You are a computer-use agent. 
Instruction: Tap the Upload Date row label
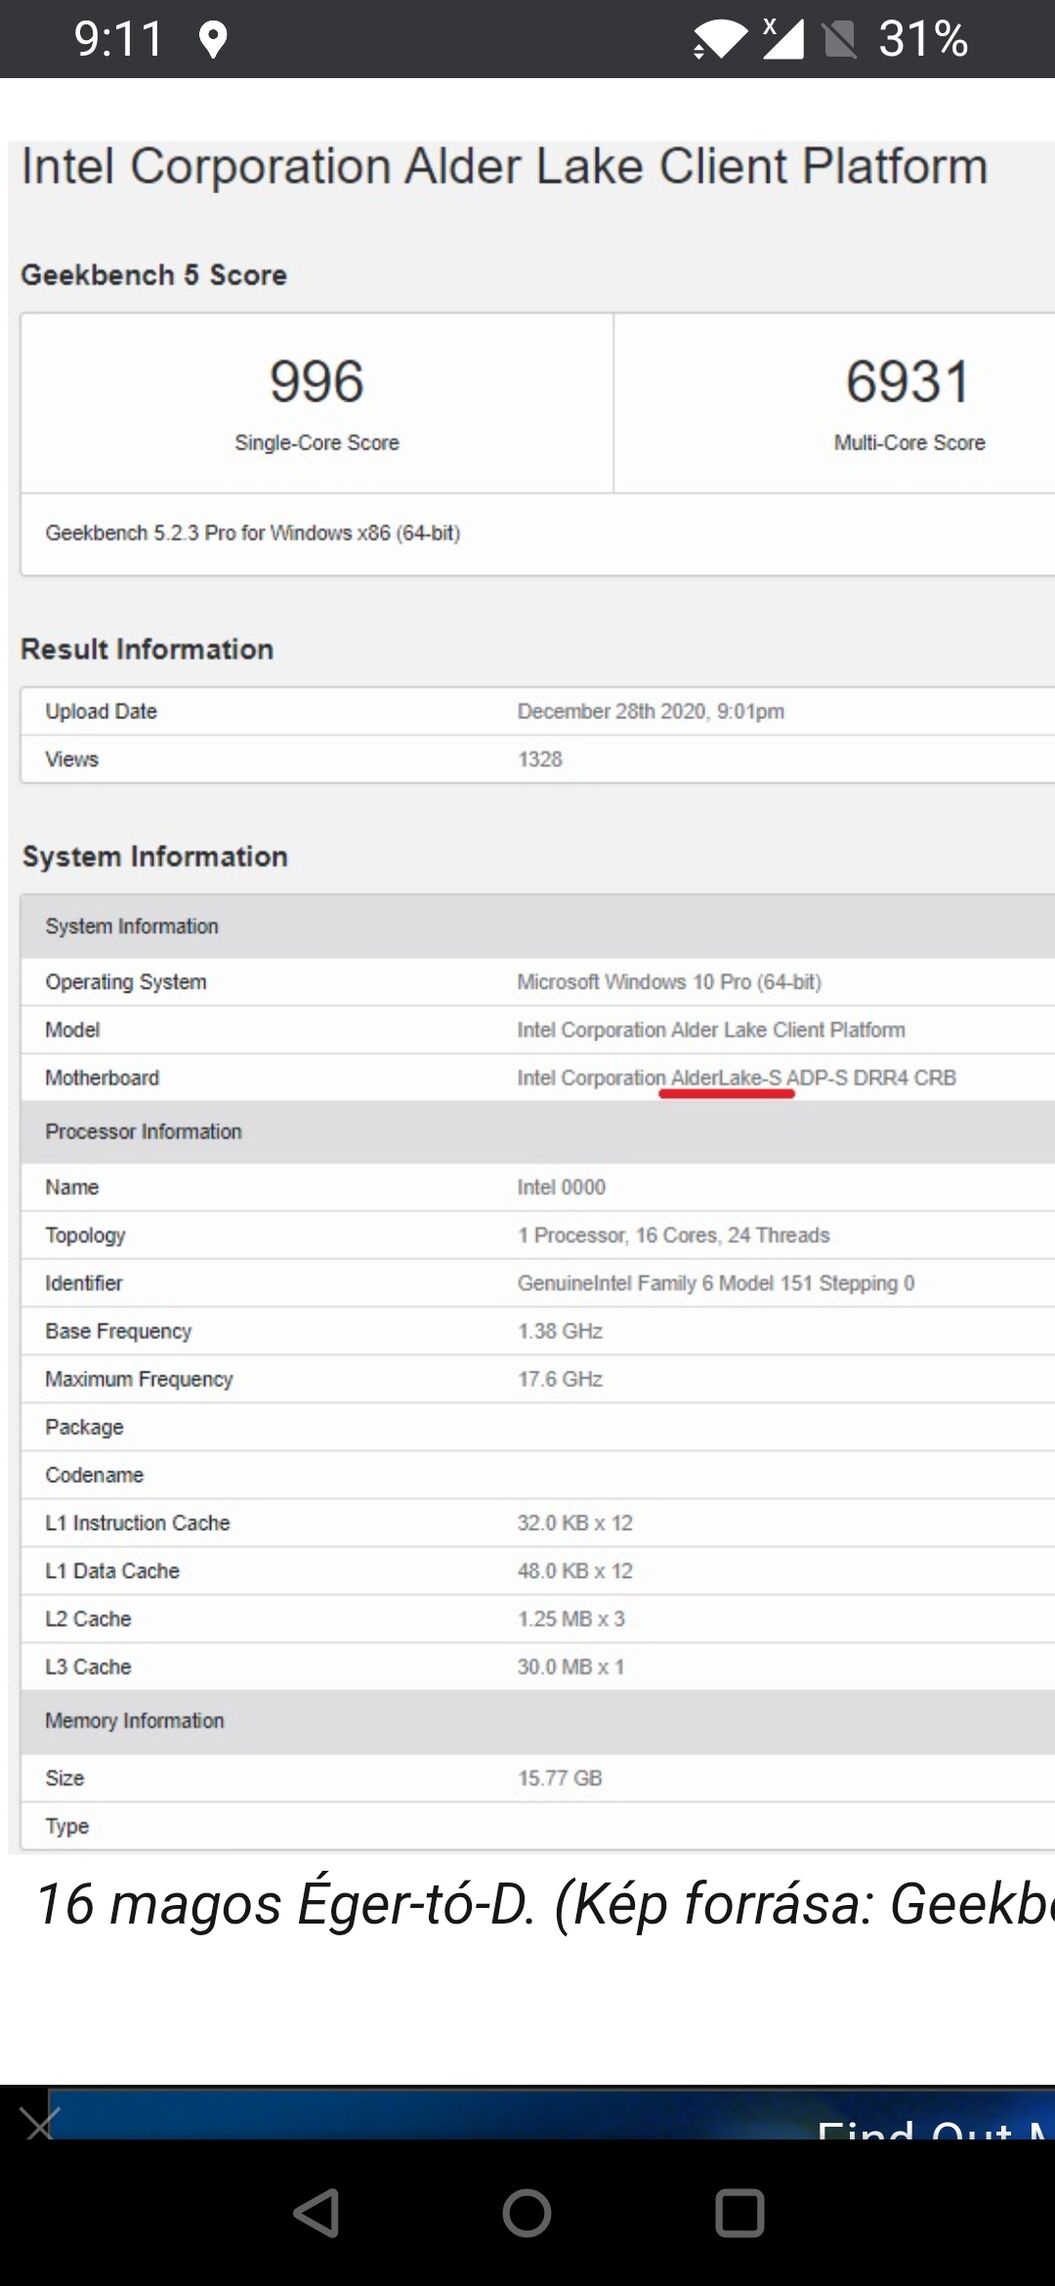click(101, 711)
